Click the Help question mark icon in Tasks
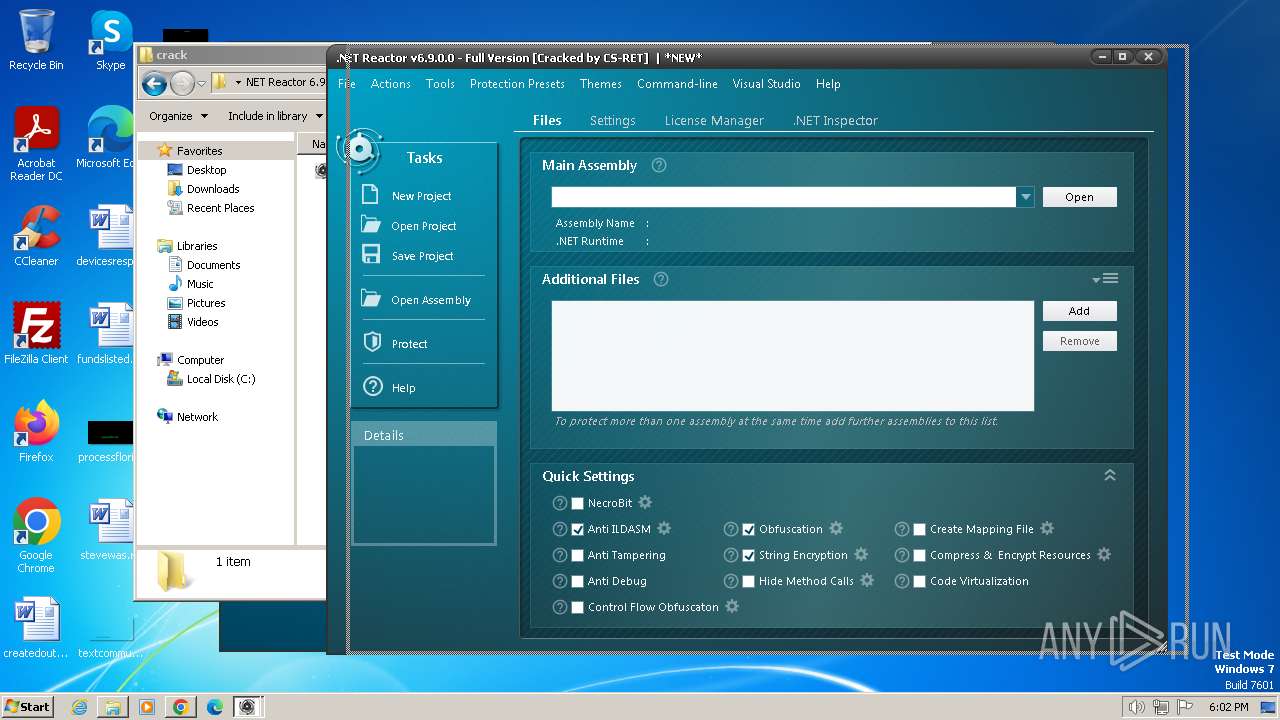This screenshot has height=720, width=1280. click(372, 386)
